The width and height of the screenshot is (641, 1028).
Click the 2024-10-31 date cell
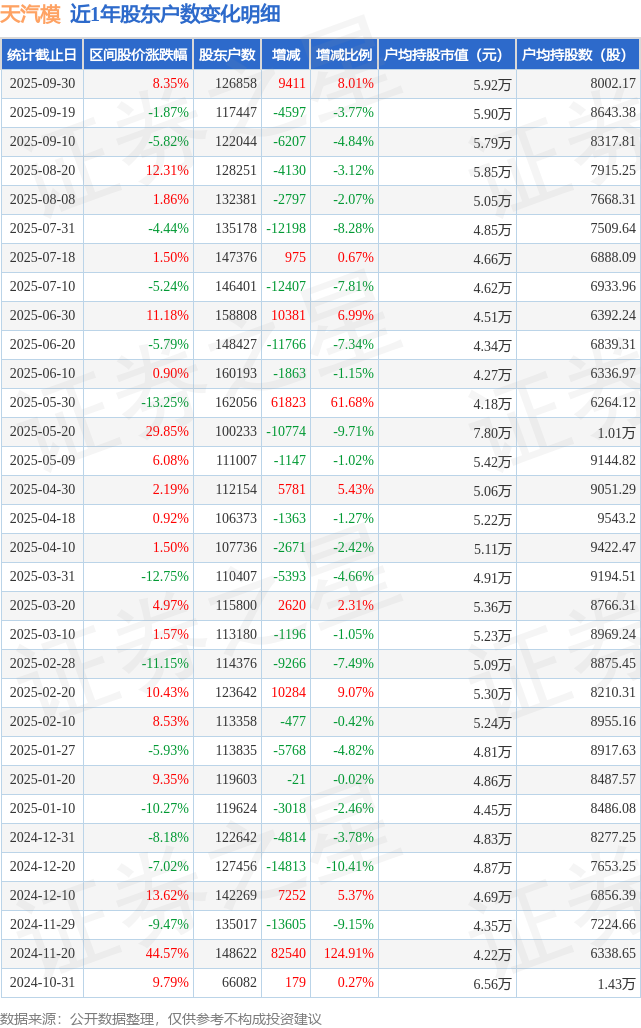tap(42, 982)
